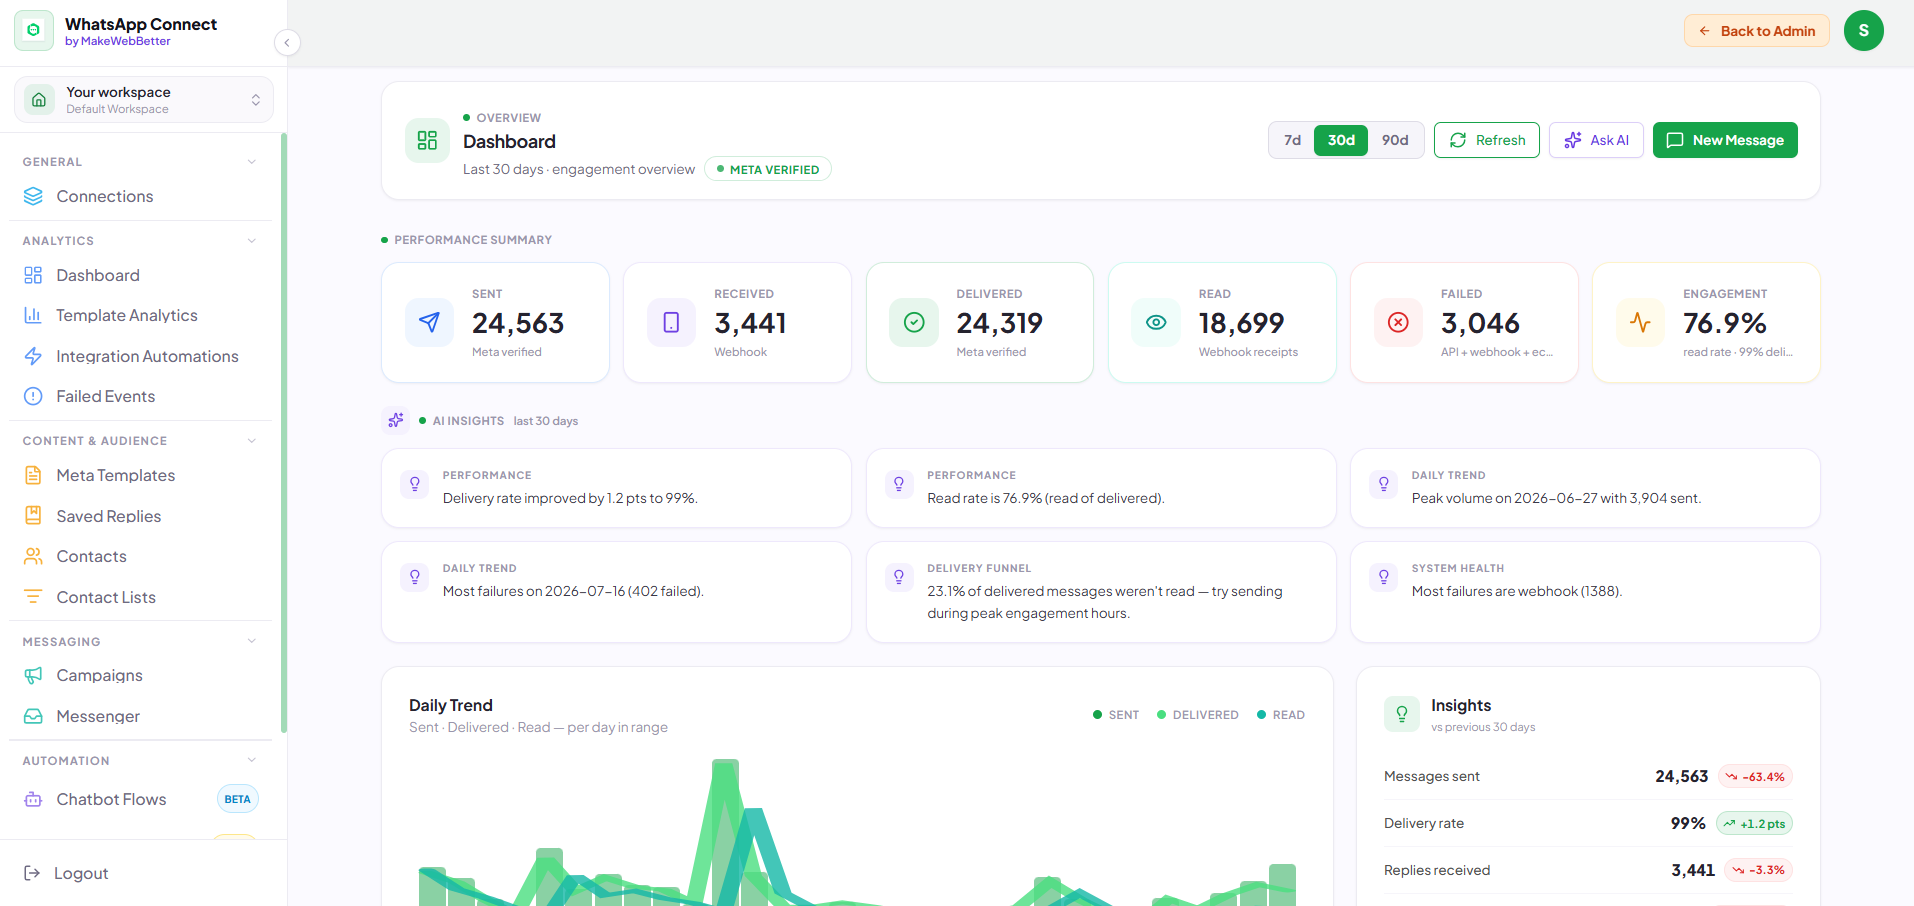The image size is (1914, 906).
Task: Click the 76.9% Engagement value
Action: [x=1725, y=323]
